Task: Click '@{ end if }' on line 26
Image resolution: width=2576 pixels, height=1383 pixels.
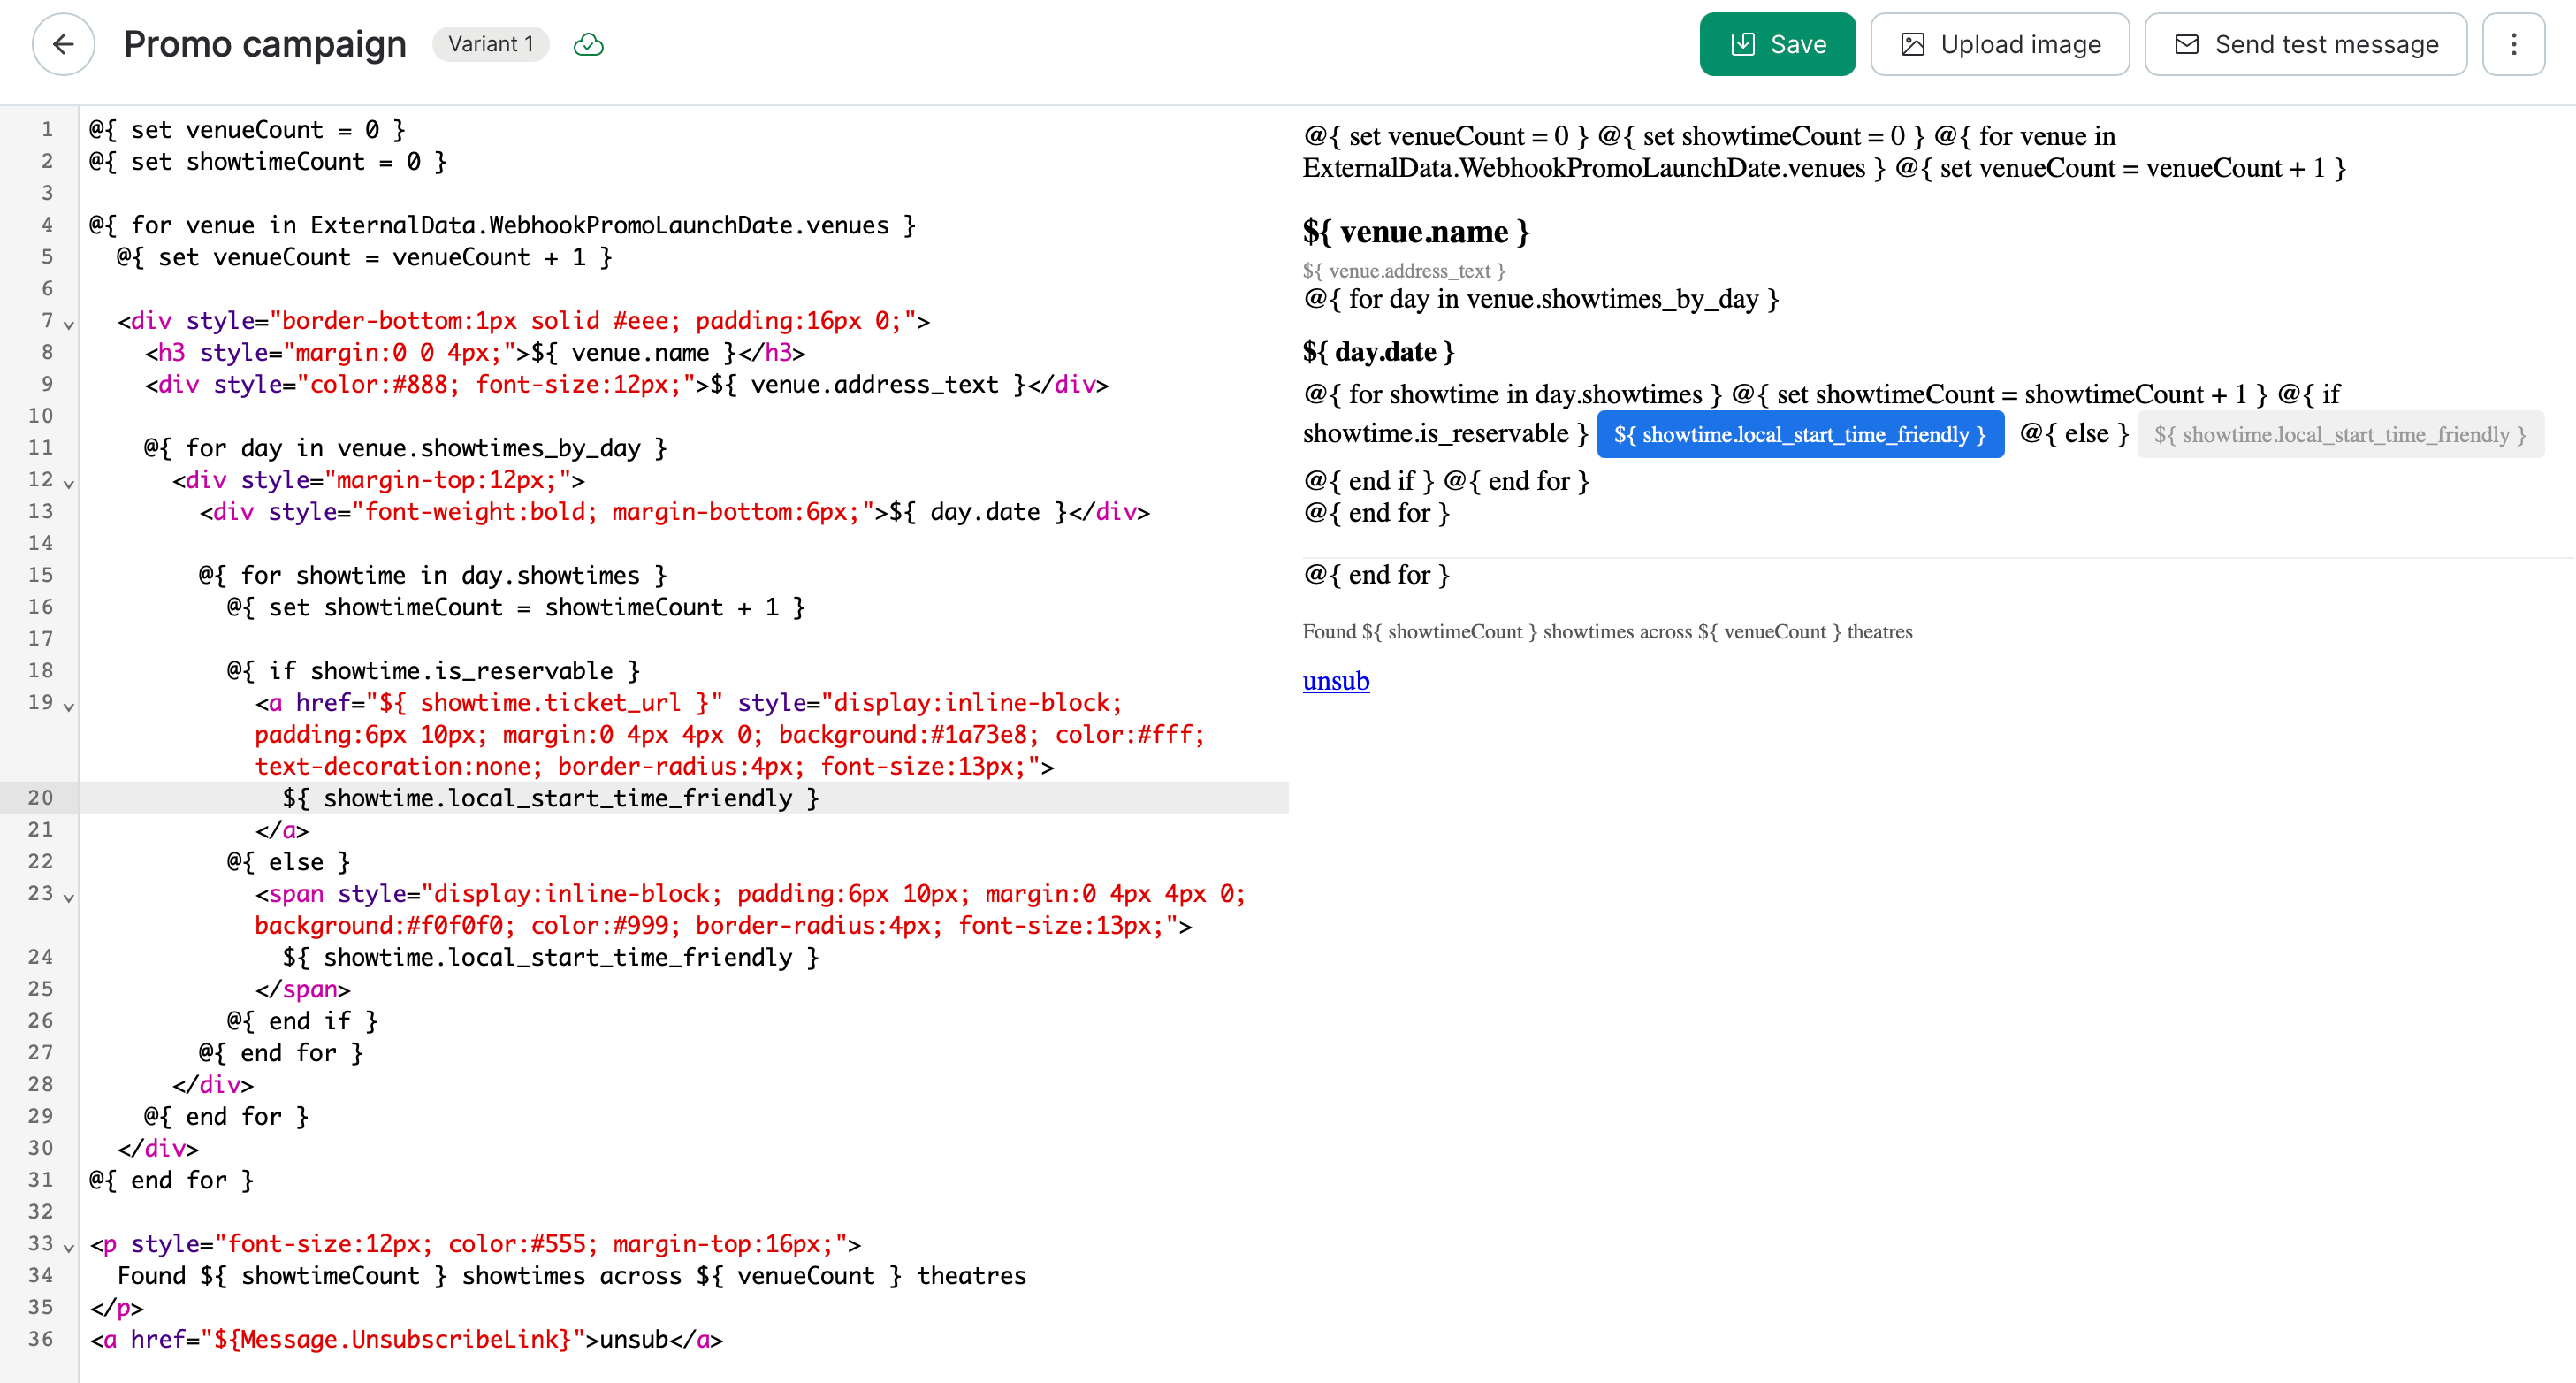Action: pyautogui.click(x=302, y=1021)
